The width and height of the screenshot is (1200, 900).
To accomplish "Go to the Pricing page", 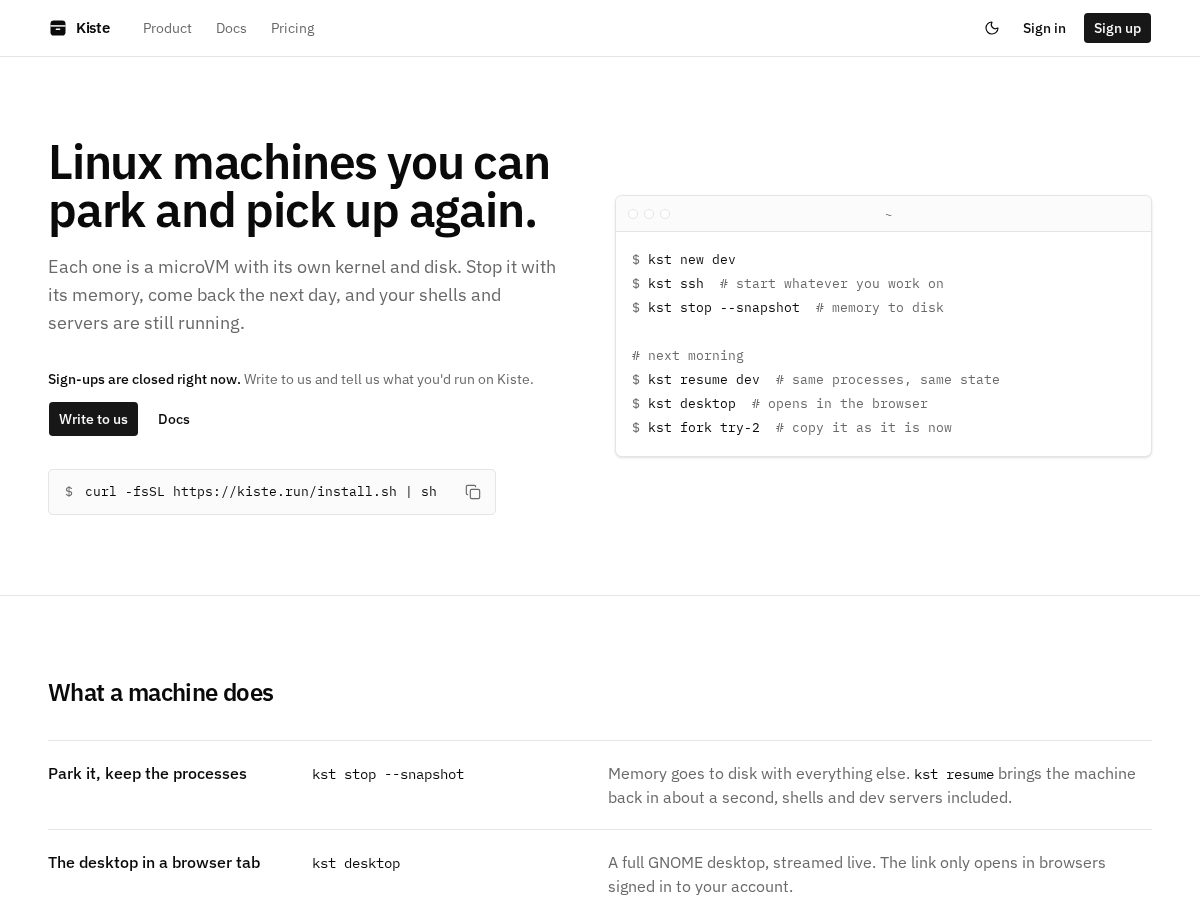I will tap(293, 28).
